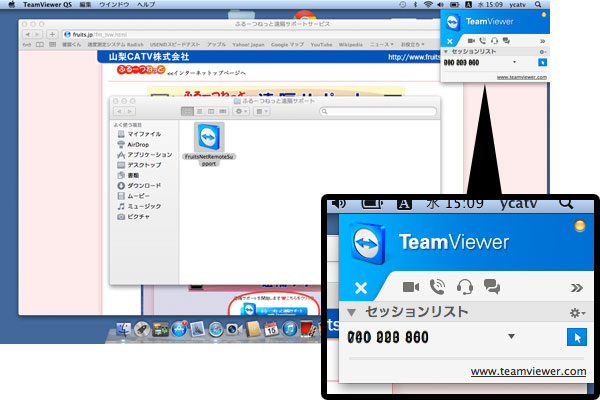Open Wikipedia bookmark in Safari
This screenshot has height=400, width=600.
pyautogui.click(x=351, y=45)
